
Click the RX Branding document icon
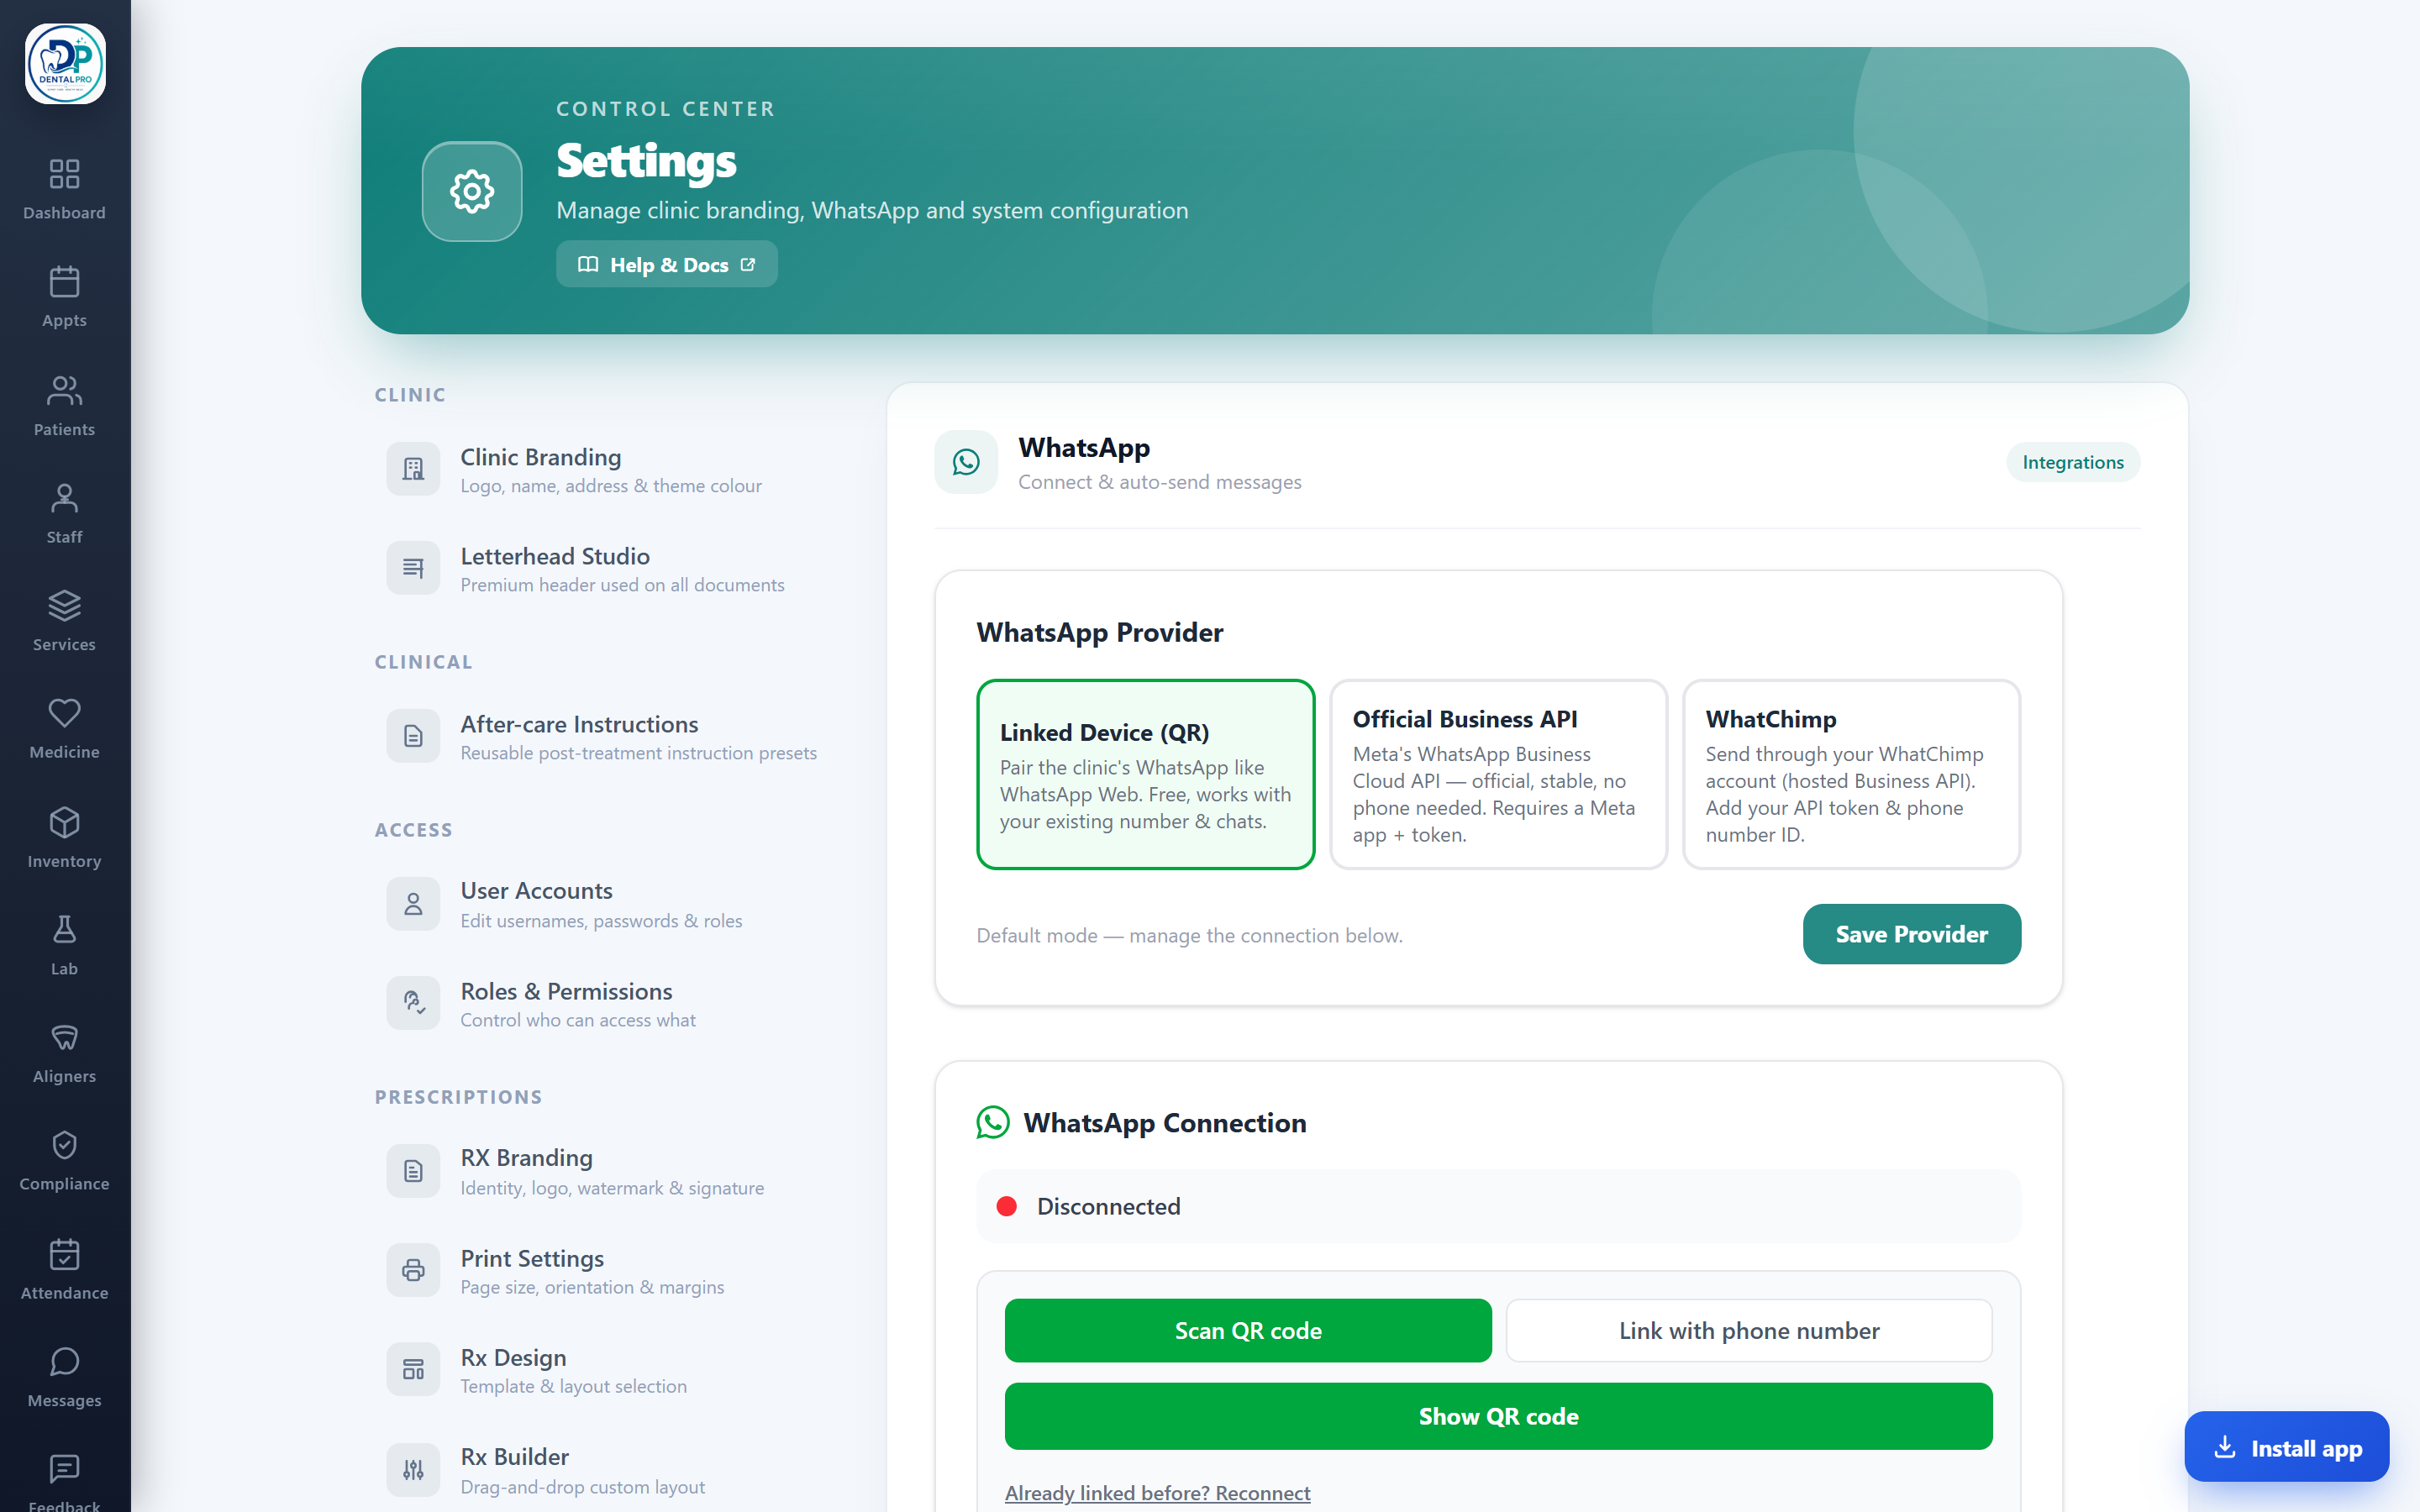pos(413,1171)
